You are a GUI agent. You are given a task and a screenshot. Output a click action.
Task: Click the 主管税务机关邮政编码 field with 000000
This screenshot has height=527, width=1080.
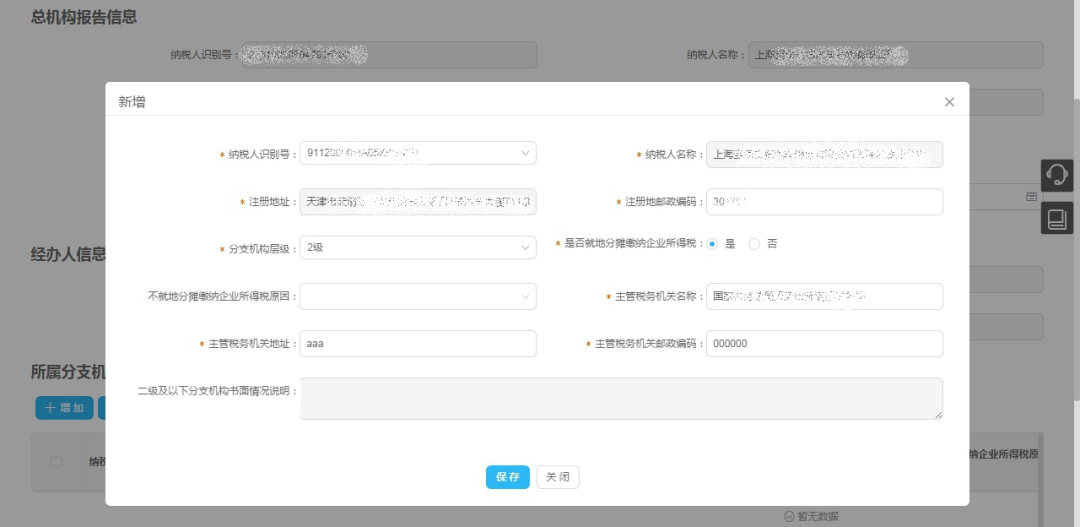point(823,344)
